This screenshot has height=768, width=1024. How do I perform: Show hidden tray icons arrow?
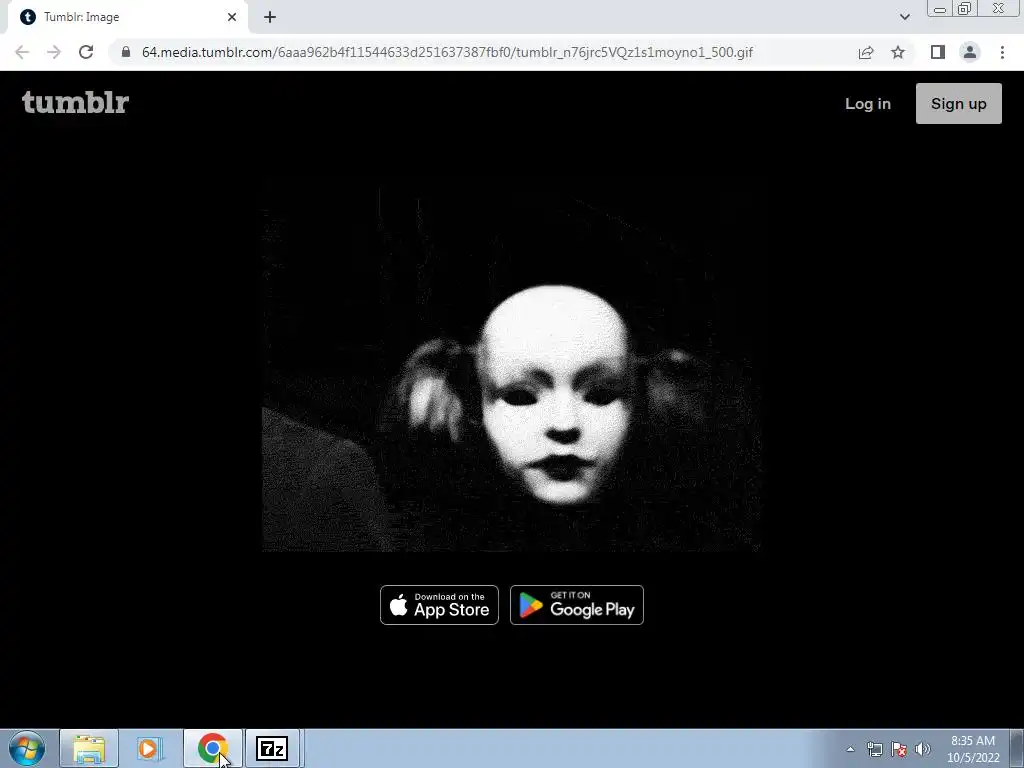[850, 749]
